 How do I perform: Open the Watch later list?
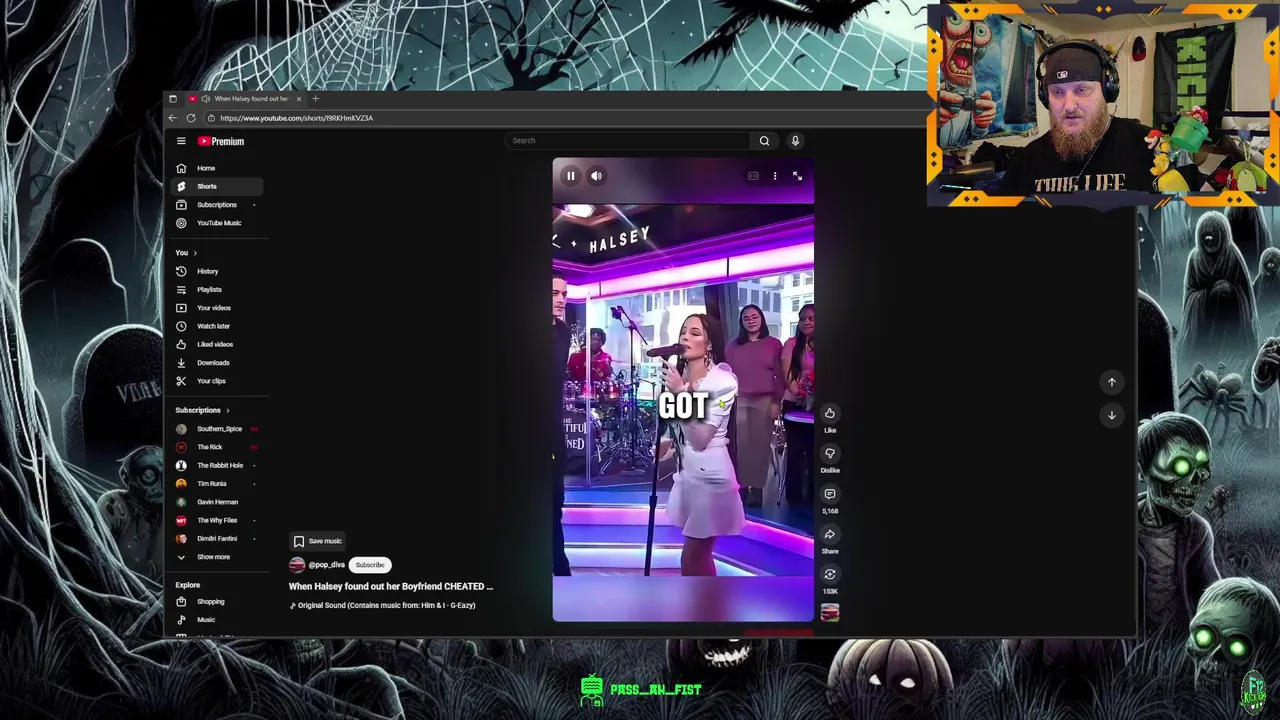[x=218, y=326]
